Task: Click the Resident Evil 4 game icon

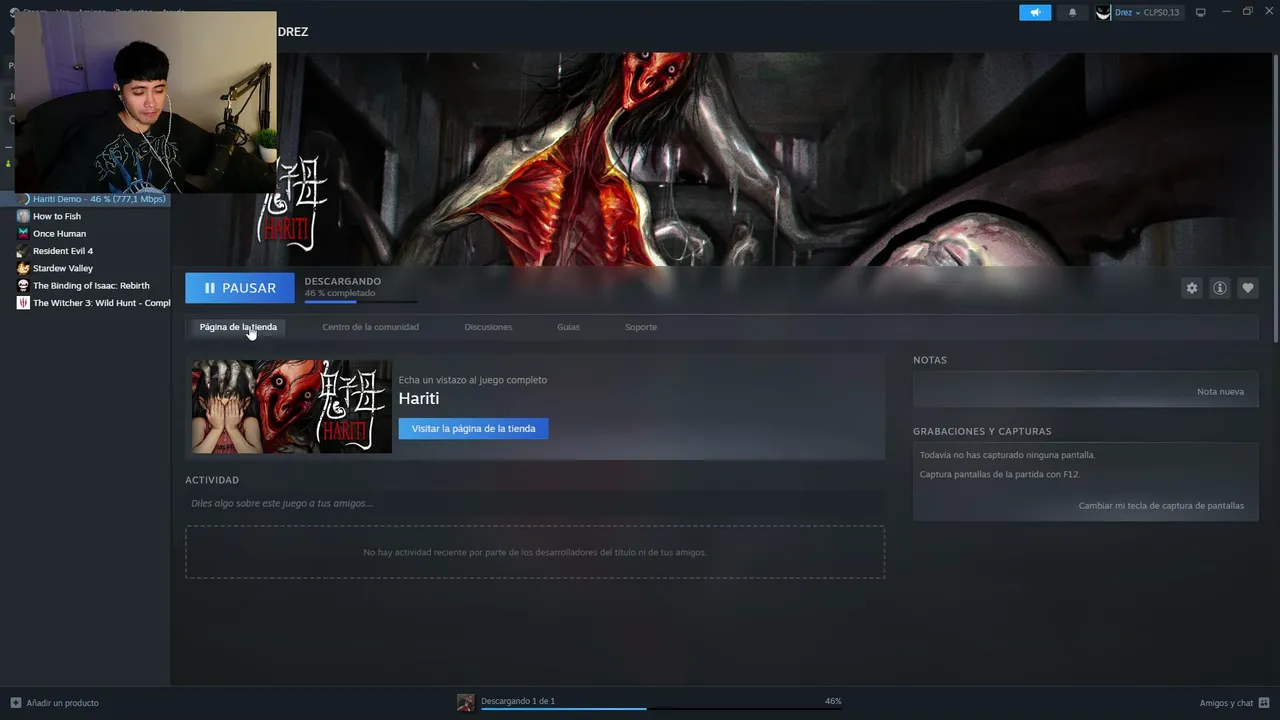Action: coord(23,251)
